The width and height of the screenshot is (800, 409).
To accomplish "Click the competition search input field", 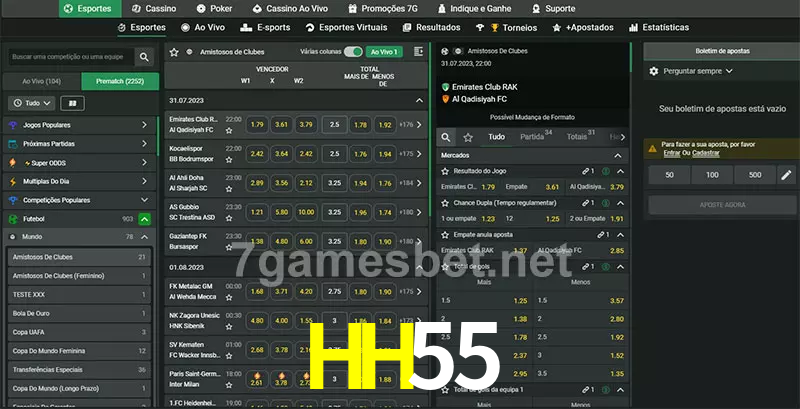I will pos(69,58).
